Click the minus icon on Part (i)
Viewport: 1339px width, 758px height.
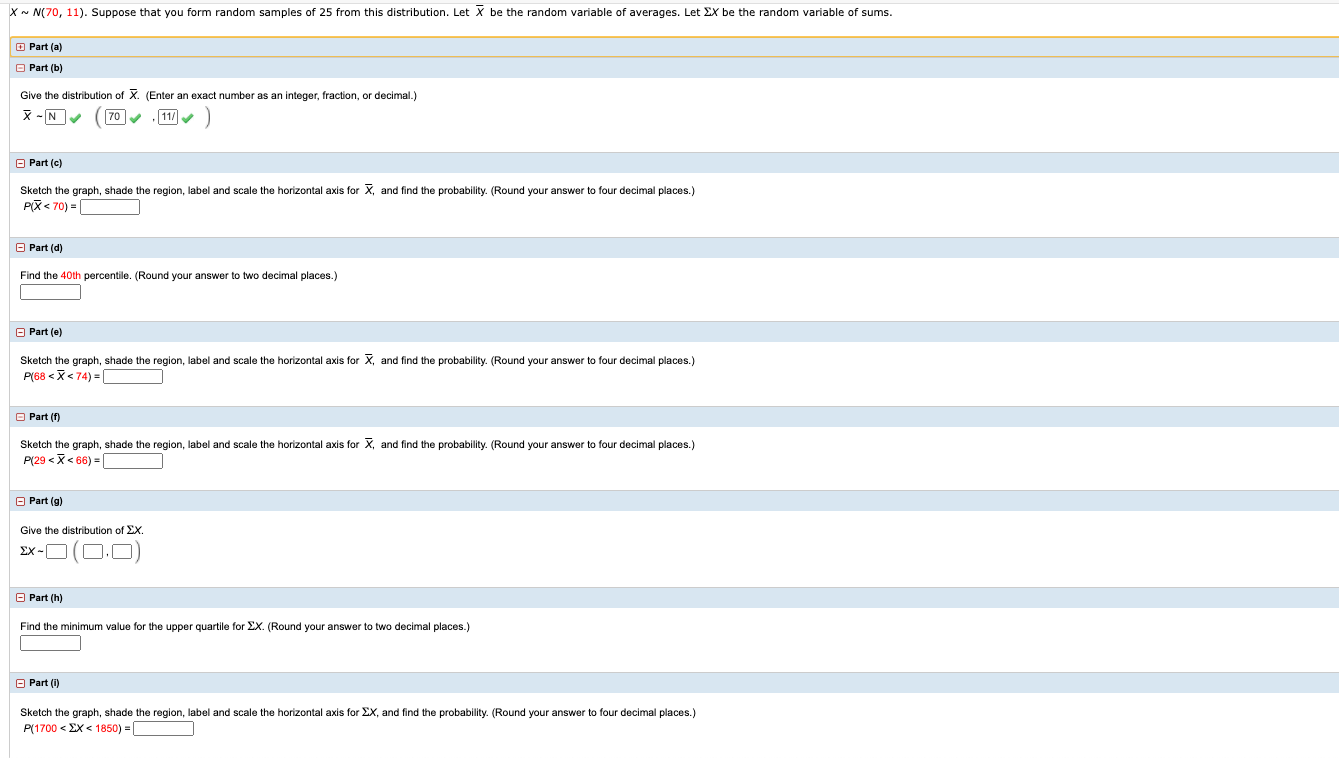[x=20, y=682]
